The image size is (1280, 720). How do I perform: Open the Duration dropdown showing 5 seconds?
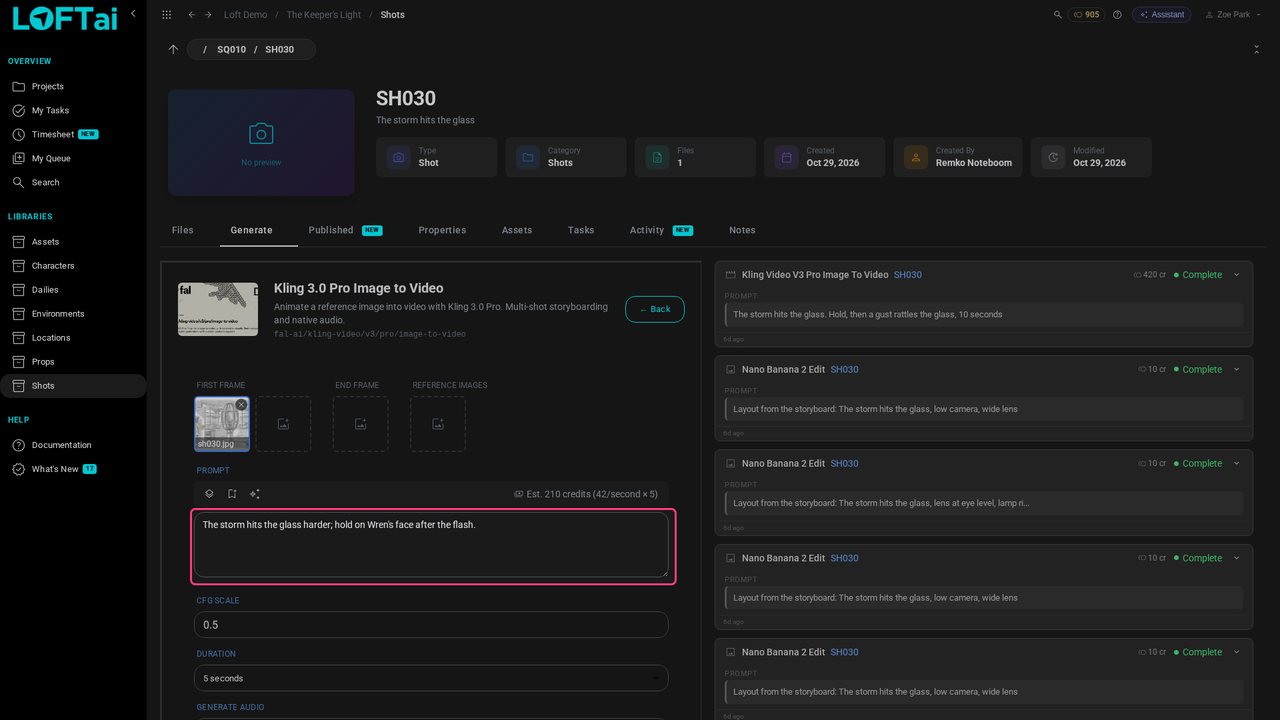tap(431, 678)
